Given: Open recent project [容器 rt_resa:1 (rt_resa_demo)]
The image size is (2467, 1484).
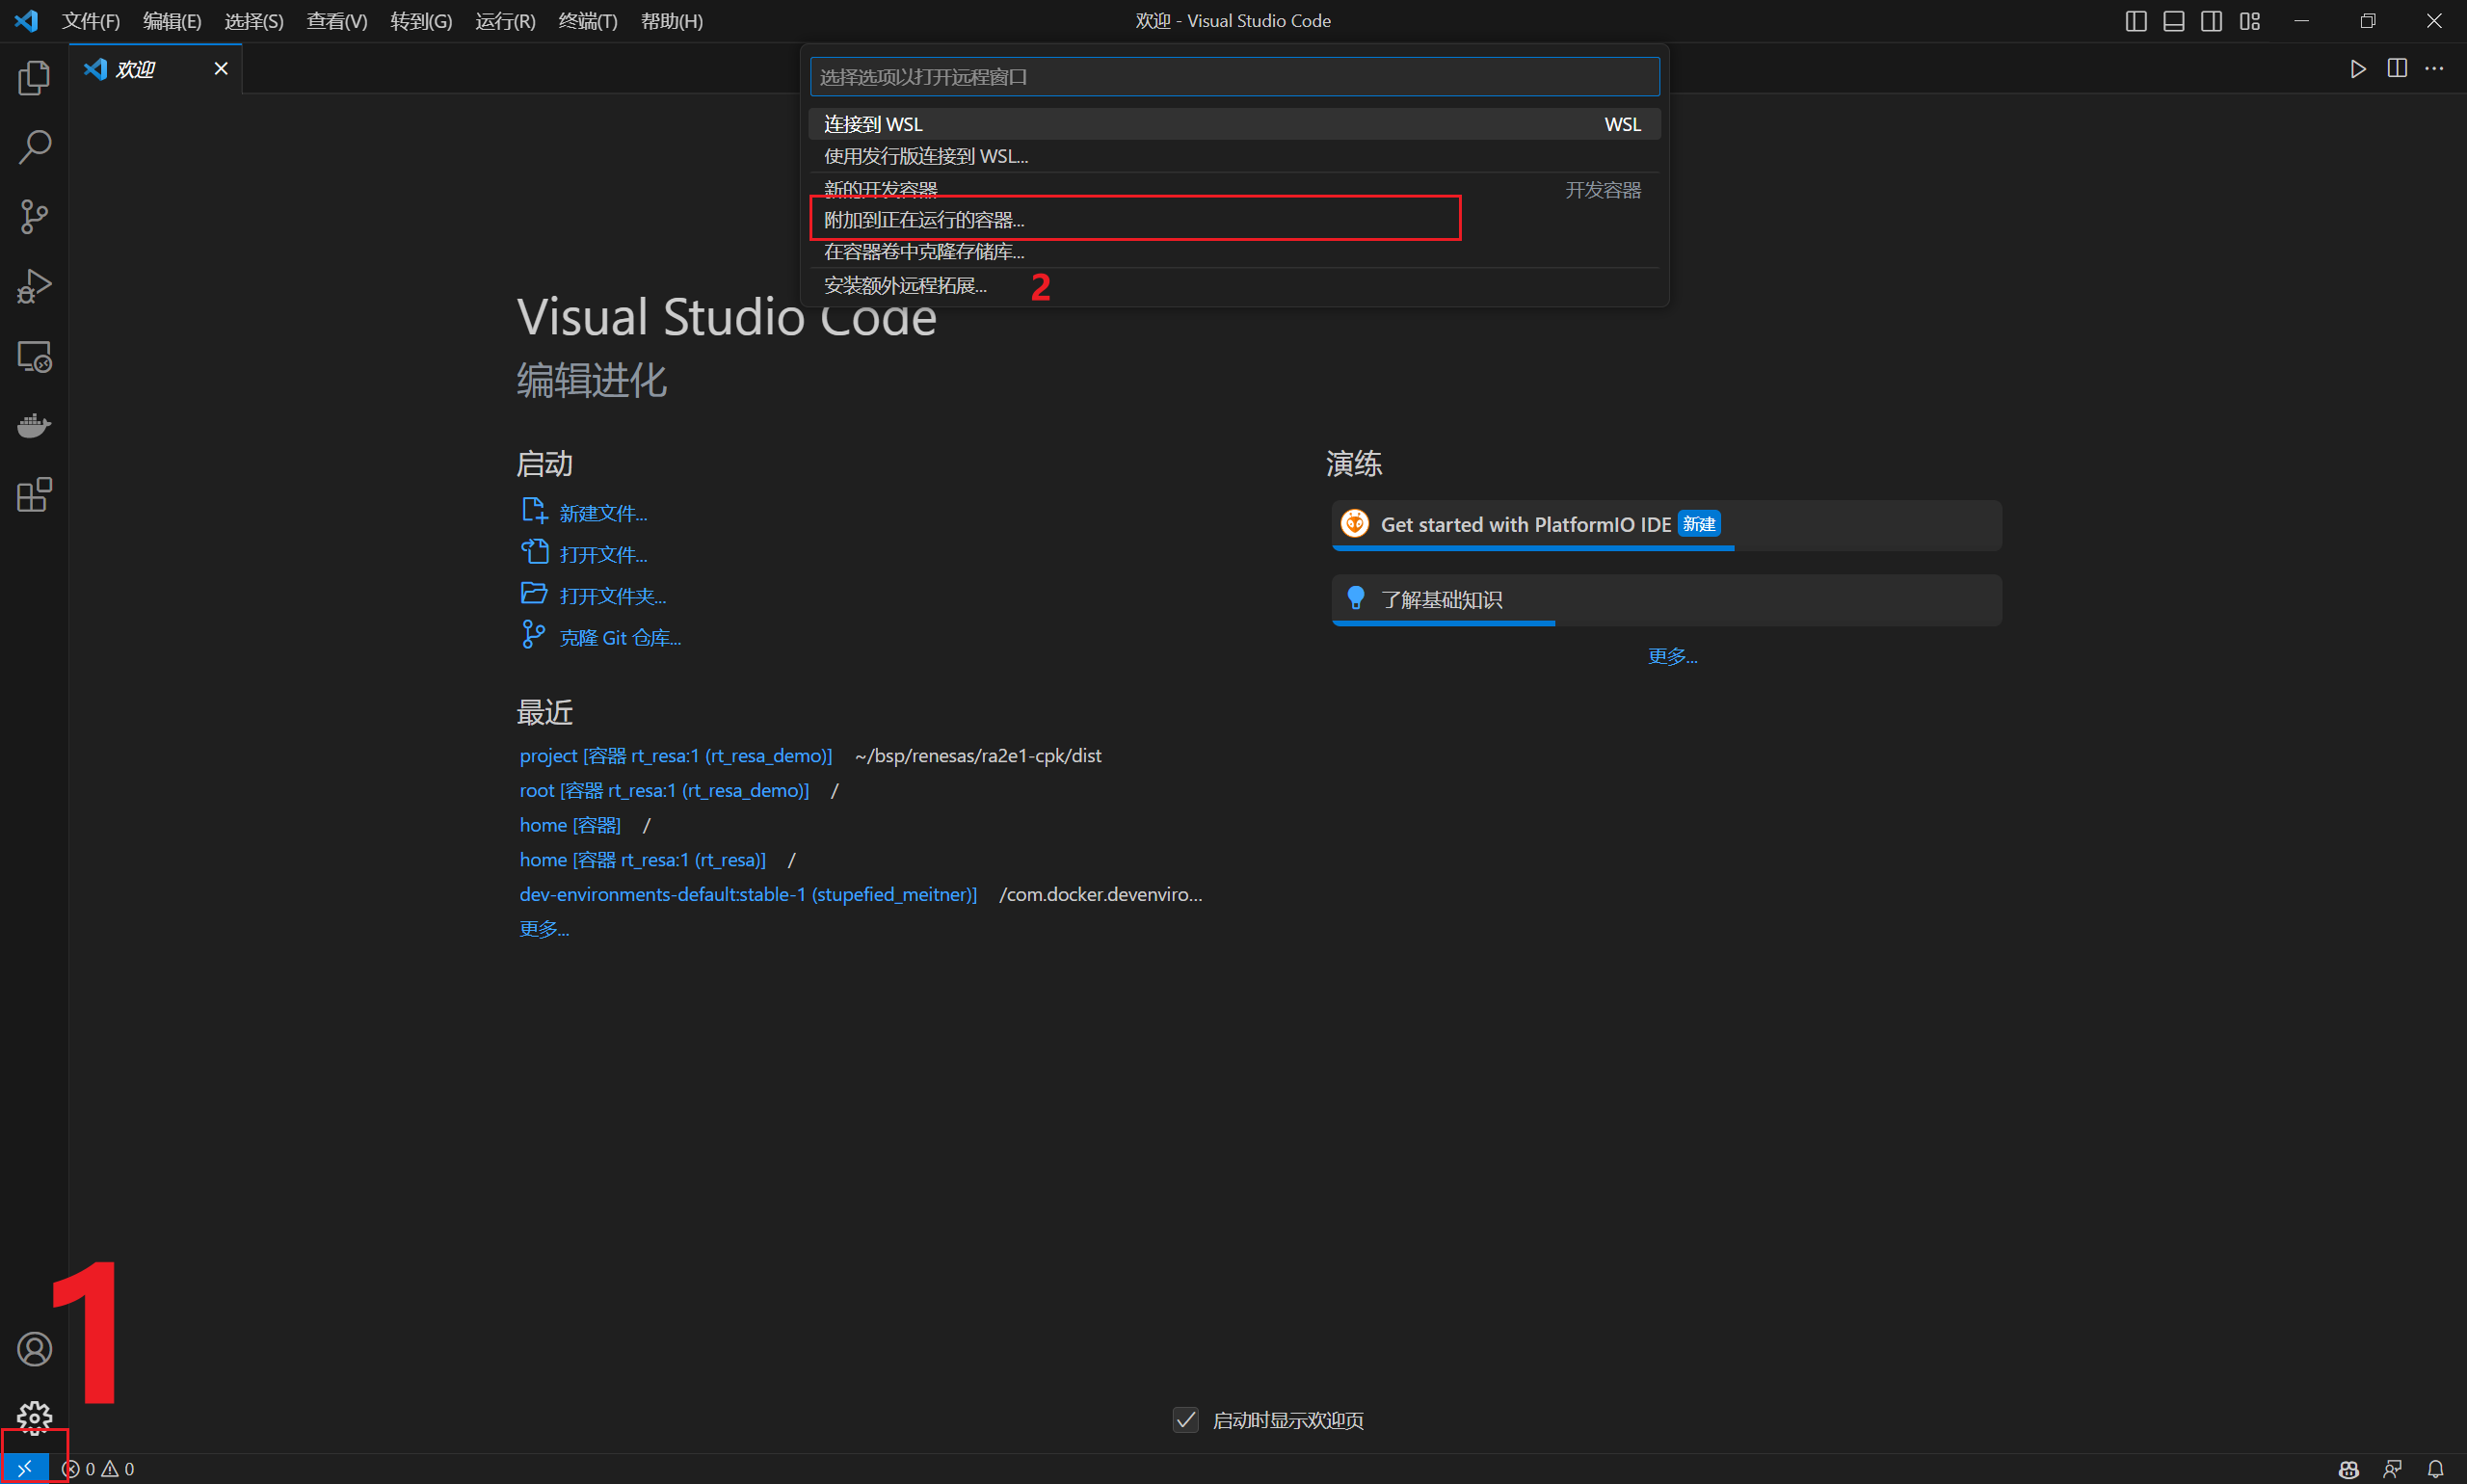Looking at the screenshot, I should coord(676,756).
